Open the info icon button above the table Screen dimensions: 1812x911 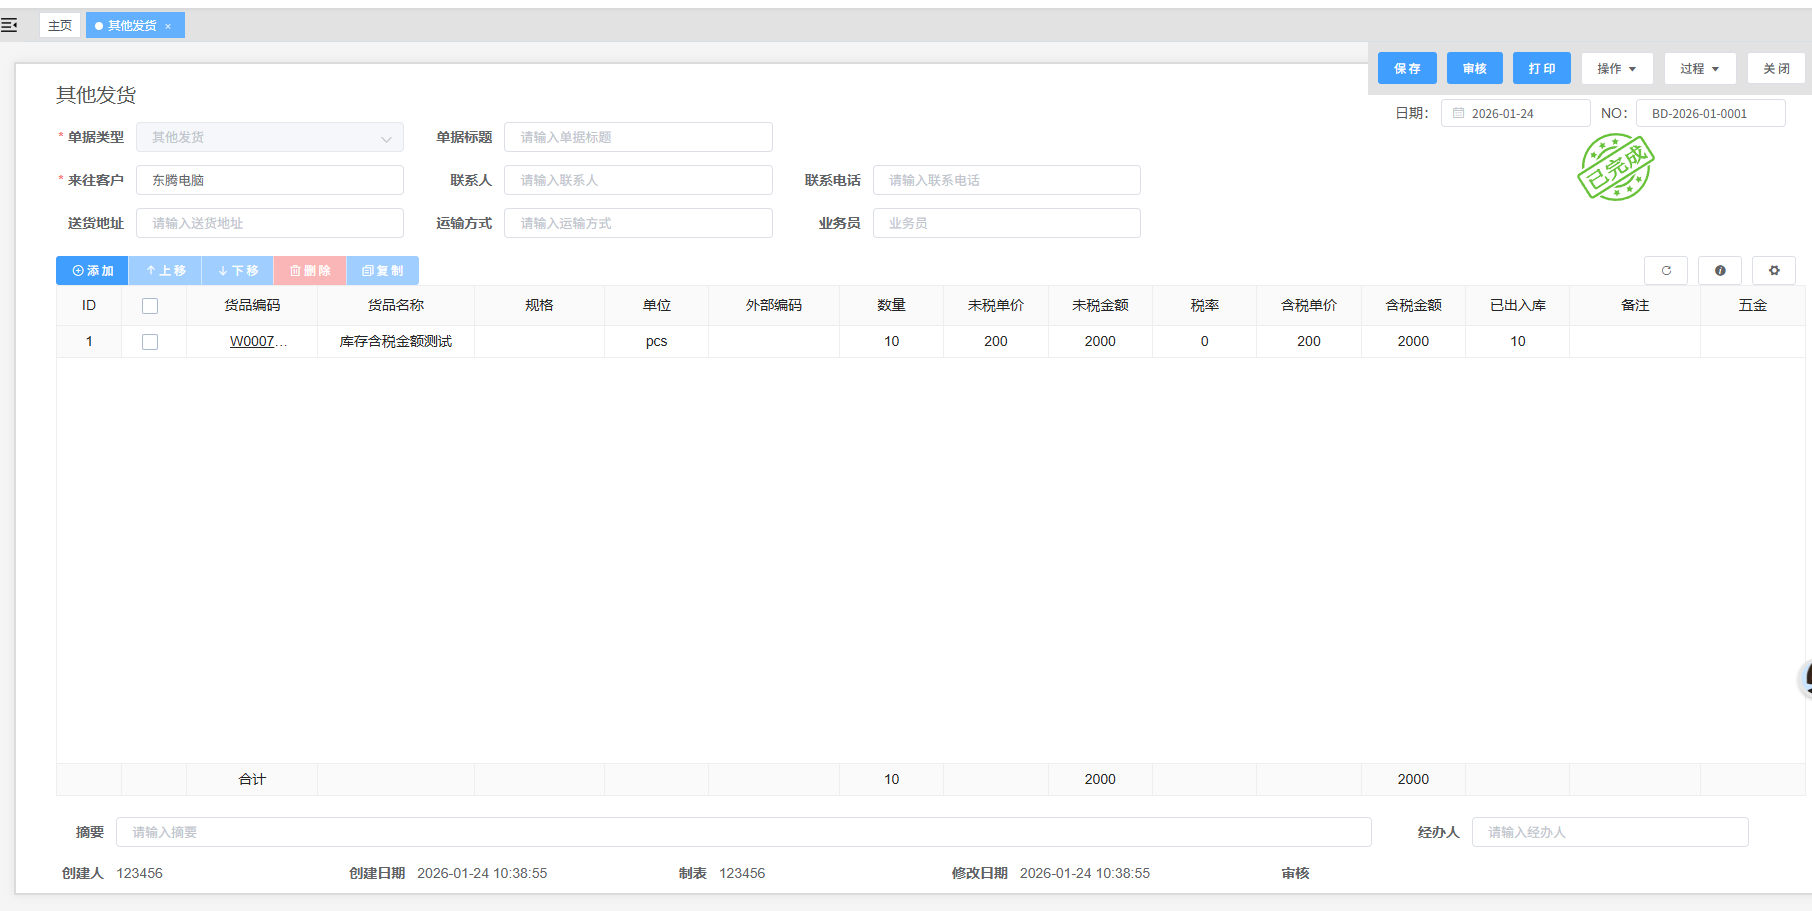click(1719, 271)
